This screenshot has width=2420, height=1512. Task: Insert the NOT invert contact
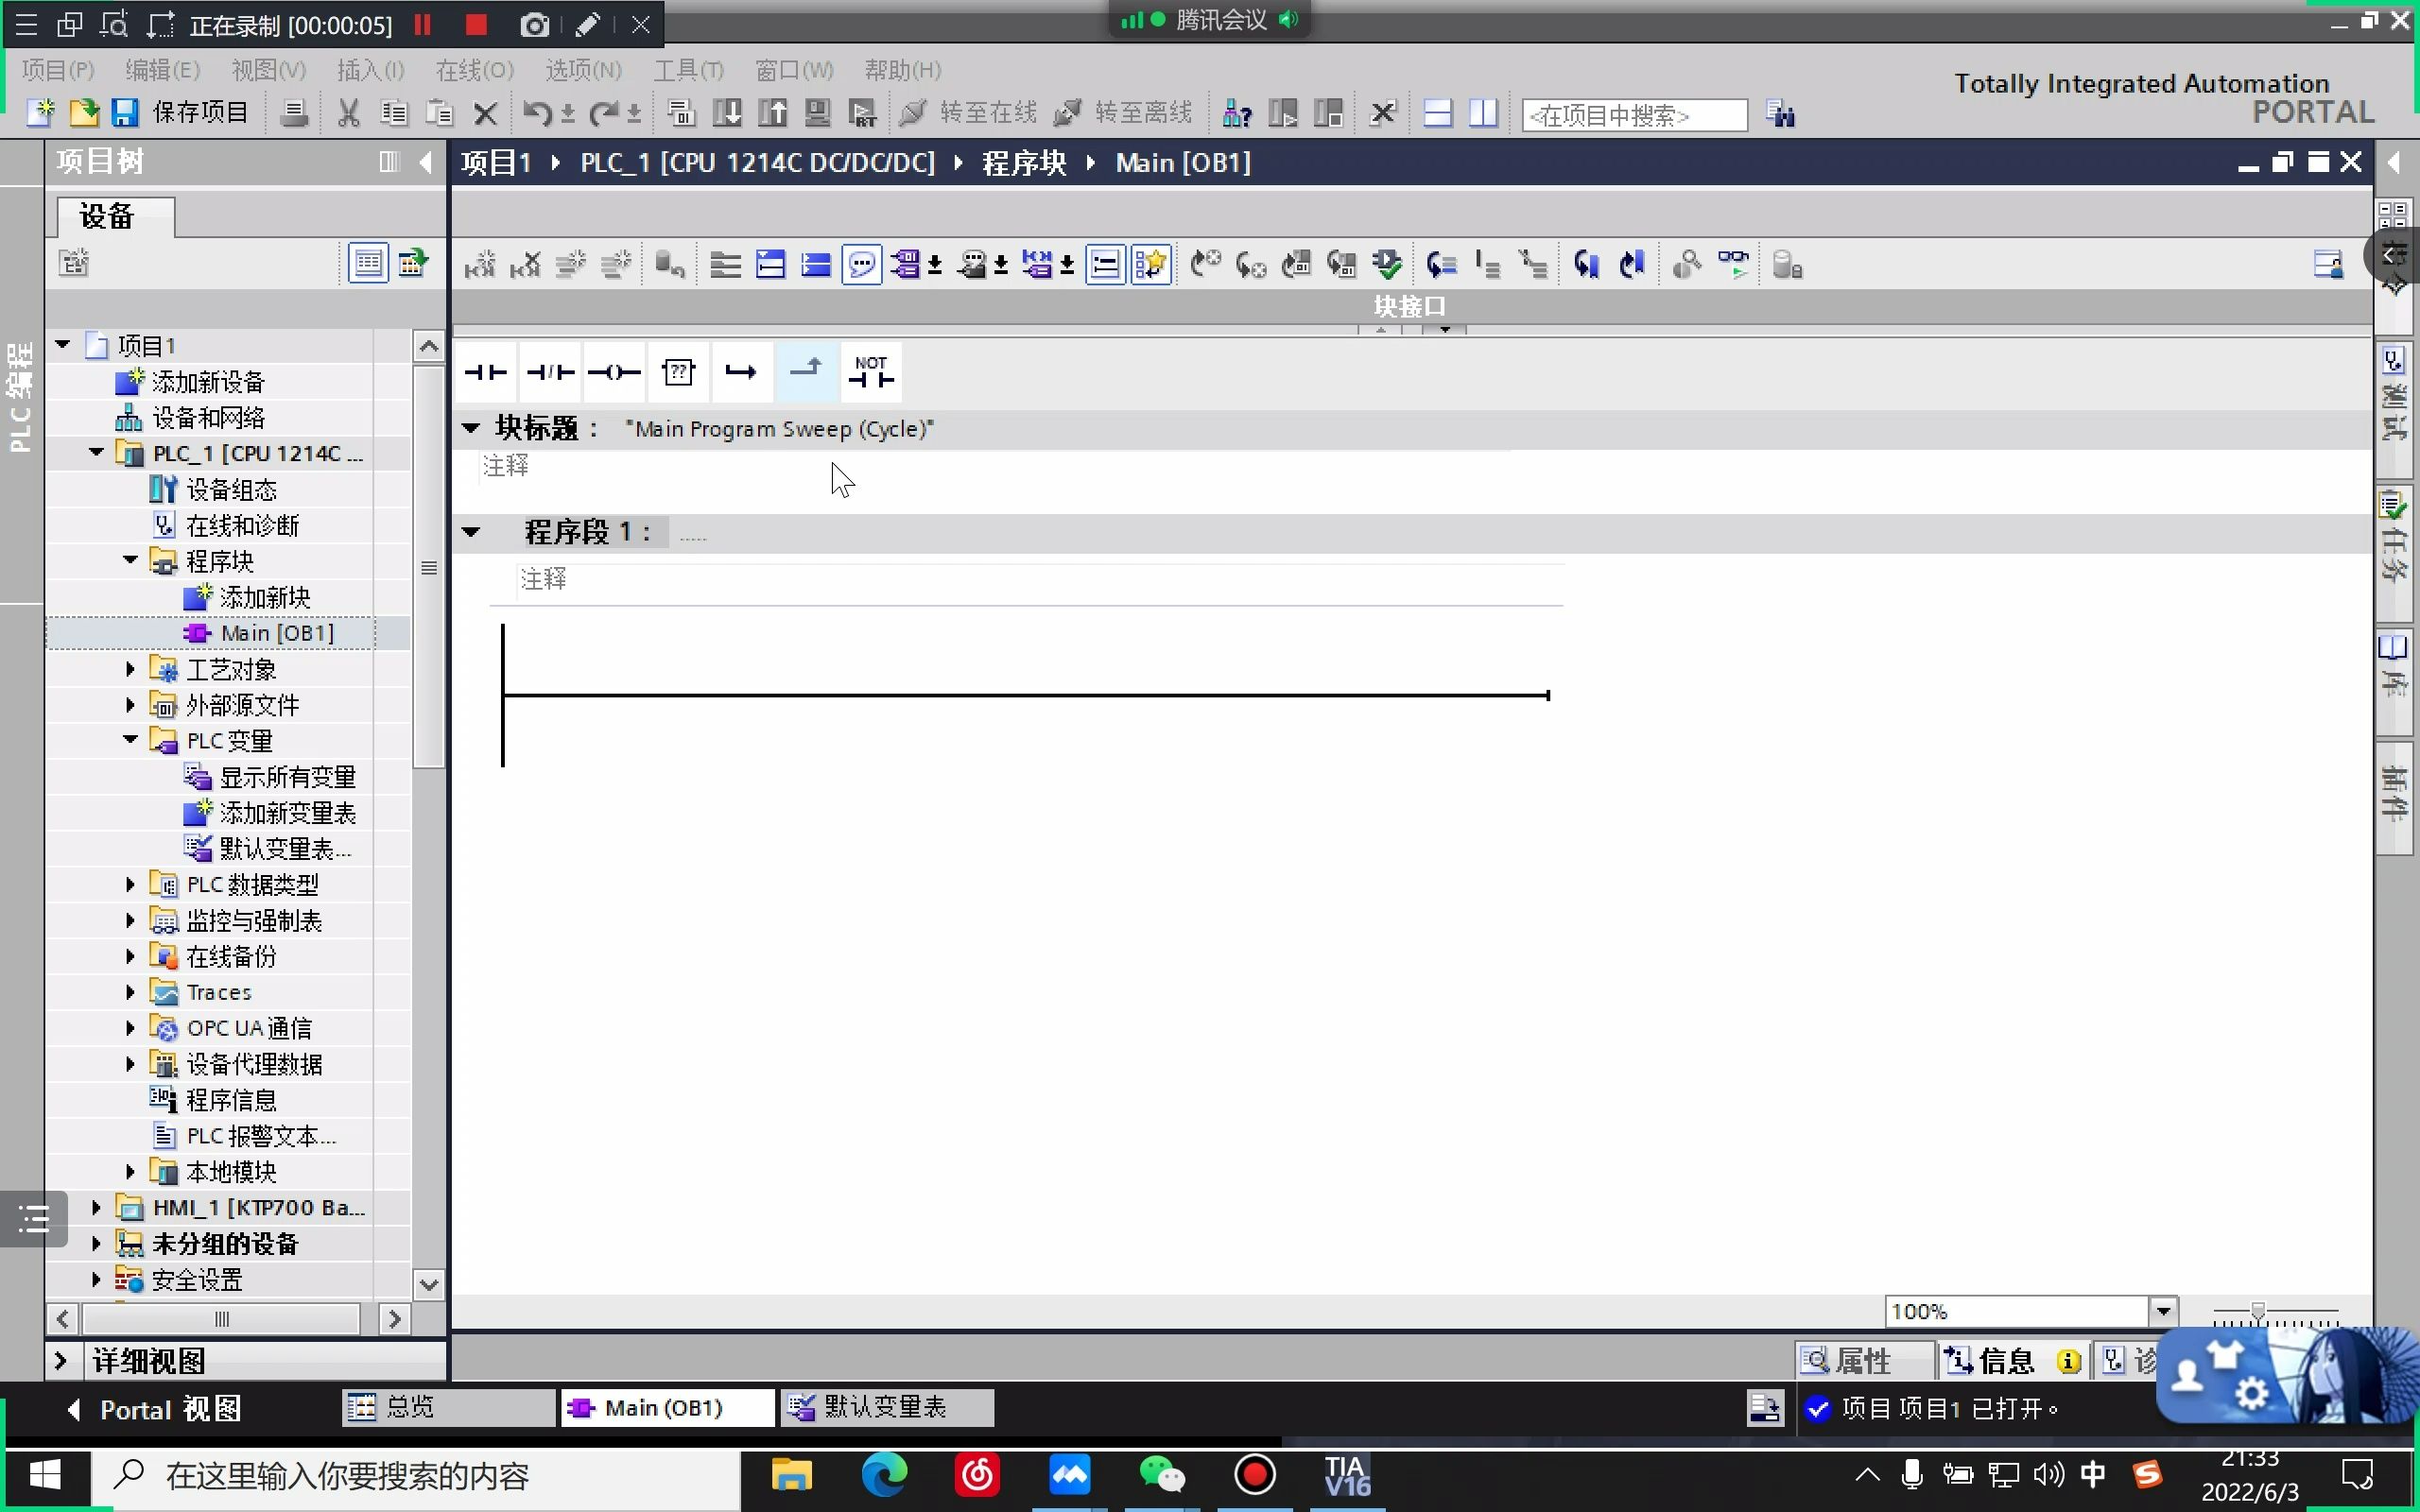coord(870,373)
